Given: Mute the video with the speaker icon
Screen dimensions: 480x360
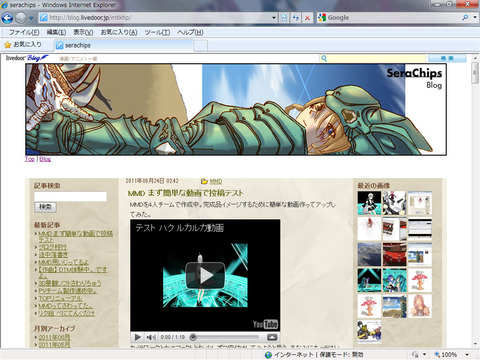Looking at the screenshot, I should click(x=151, y=337).
